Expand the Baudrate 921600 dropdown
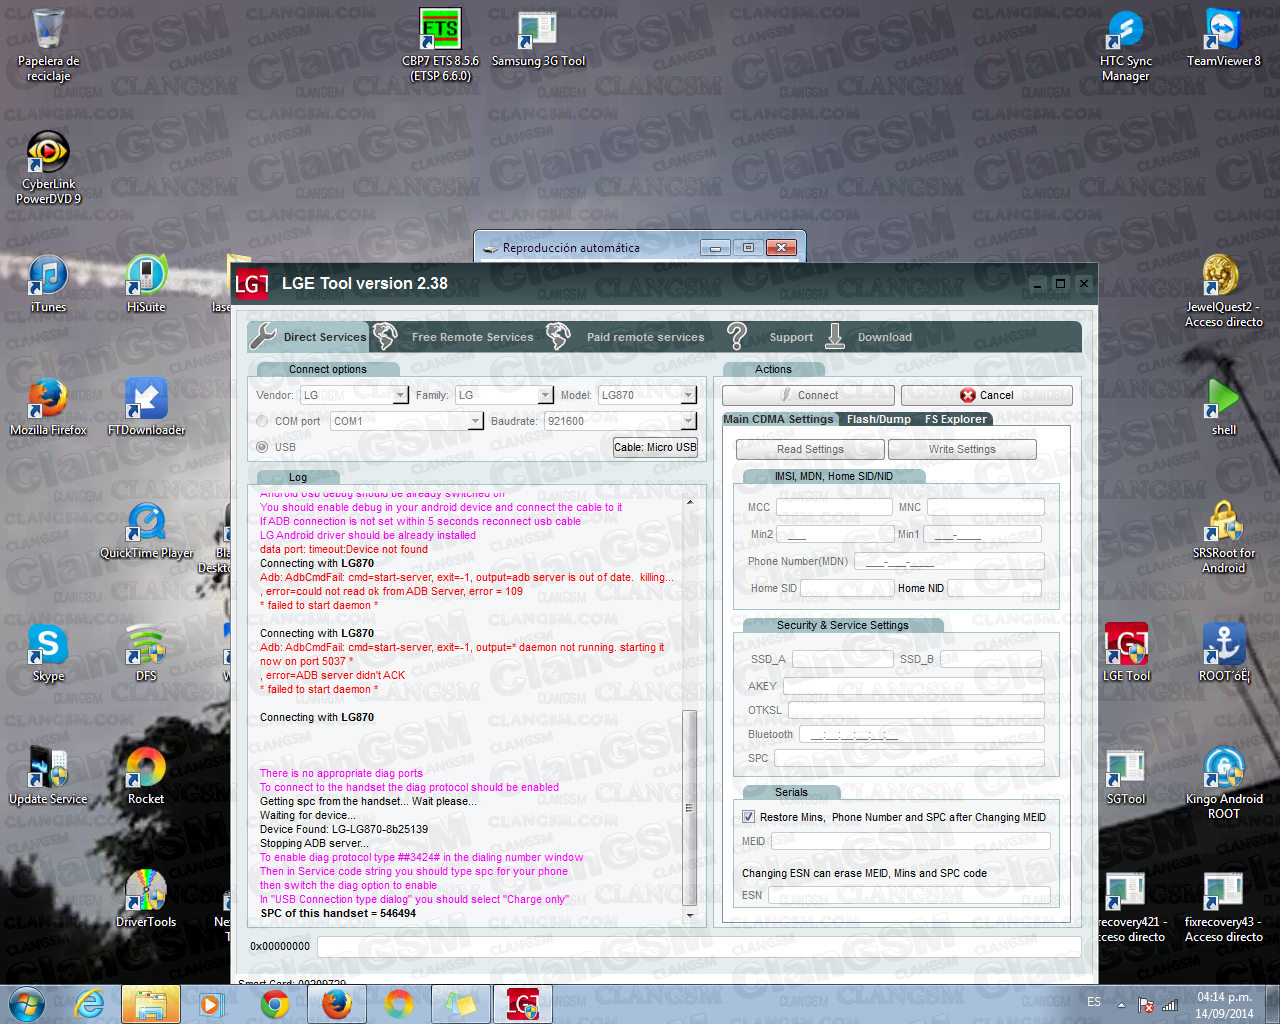The height and width of the screenshot is (1024, 1280). (x=689, y=421)
